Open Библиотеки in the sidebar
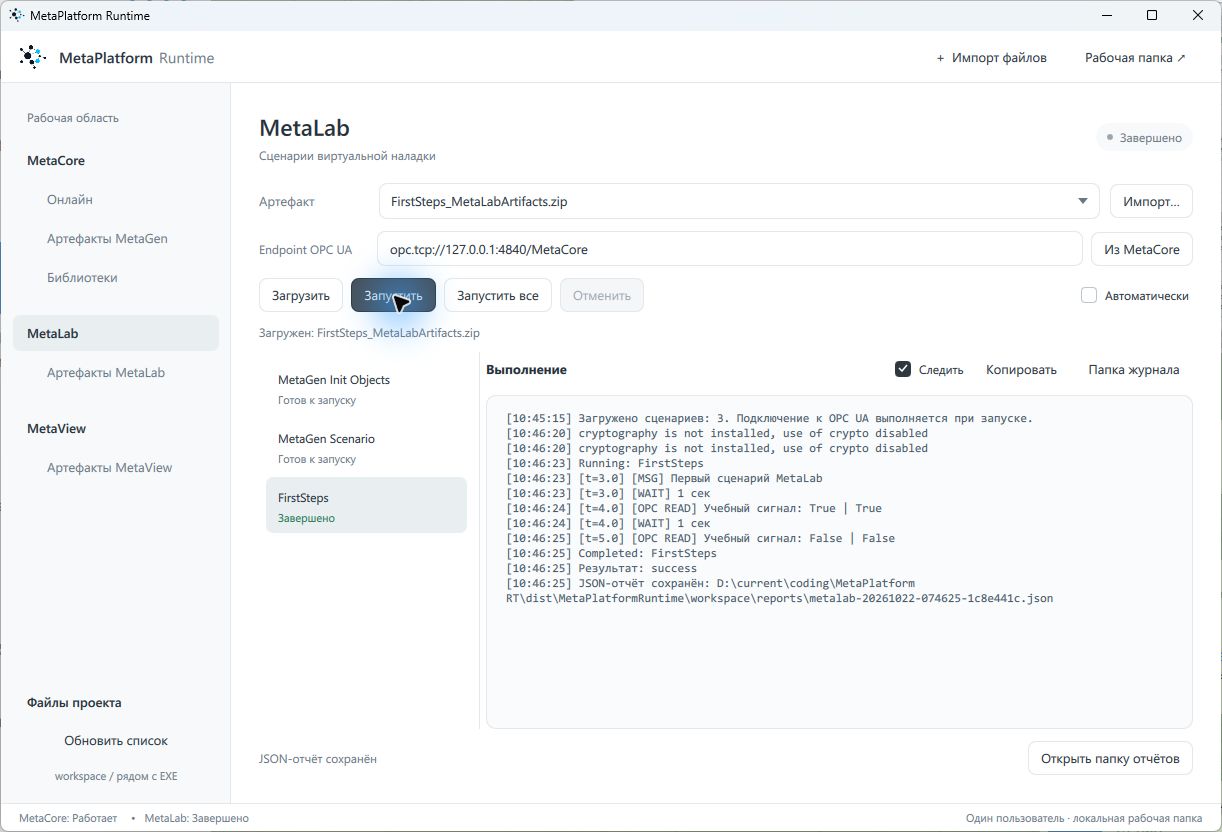This screenshot has width=1222, height=832. [82, 277]
